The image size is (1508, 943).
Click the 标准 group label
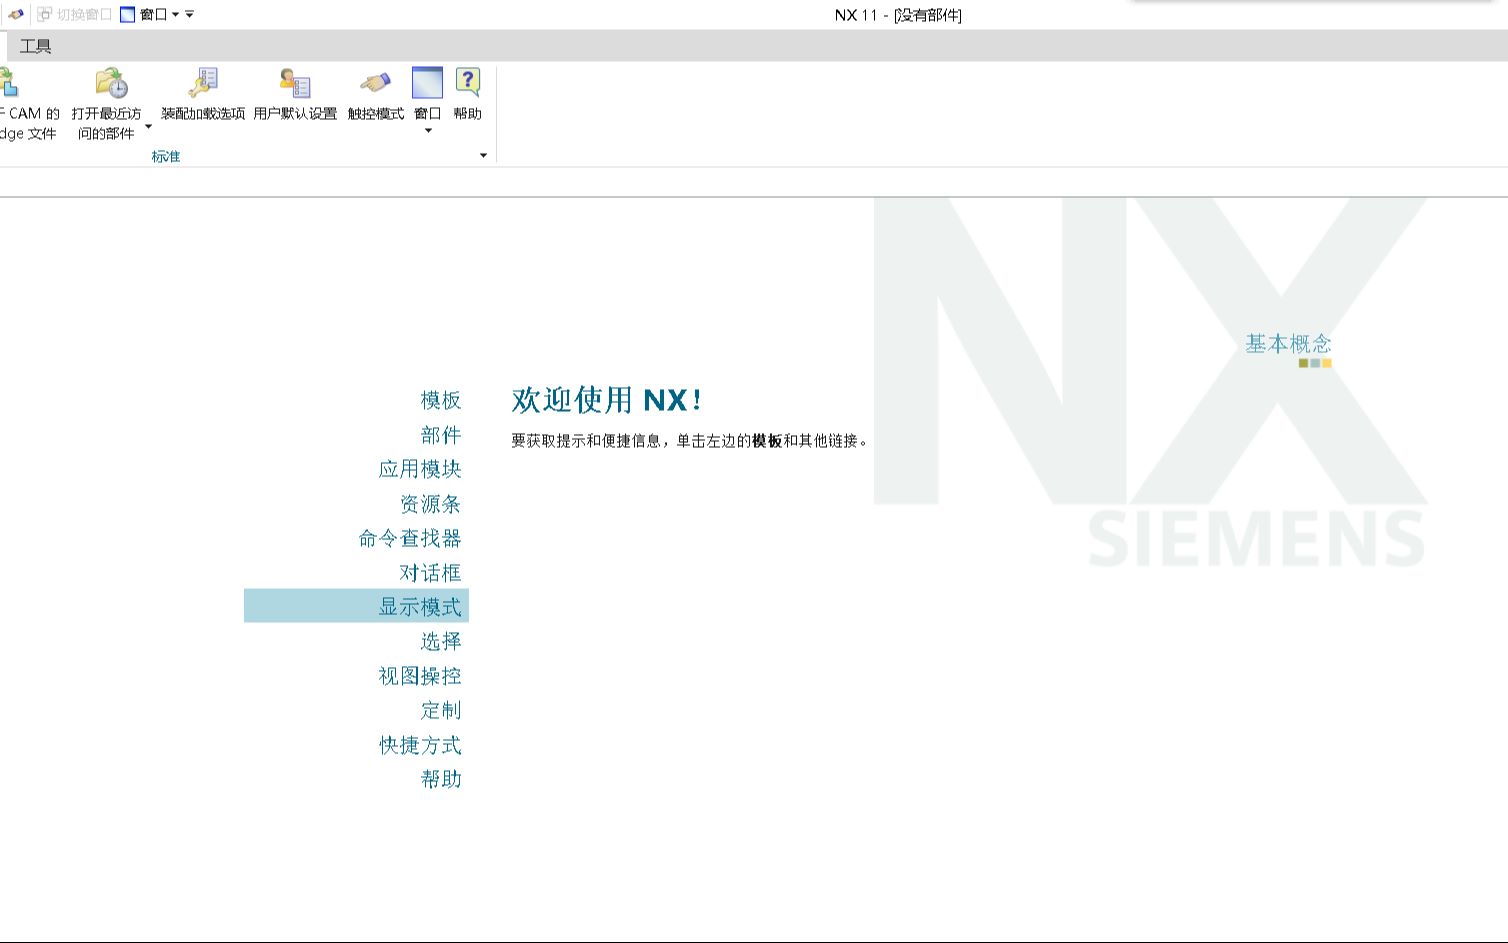point(166,156)
